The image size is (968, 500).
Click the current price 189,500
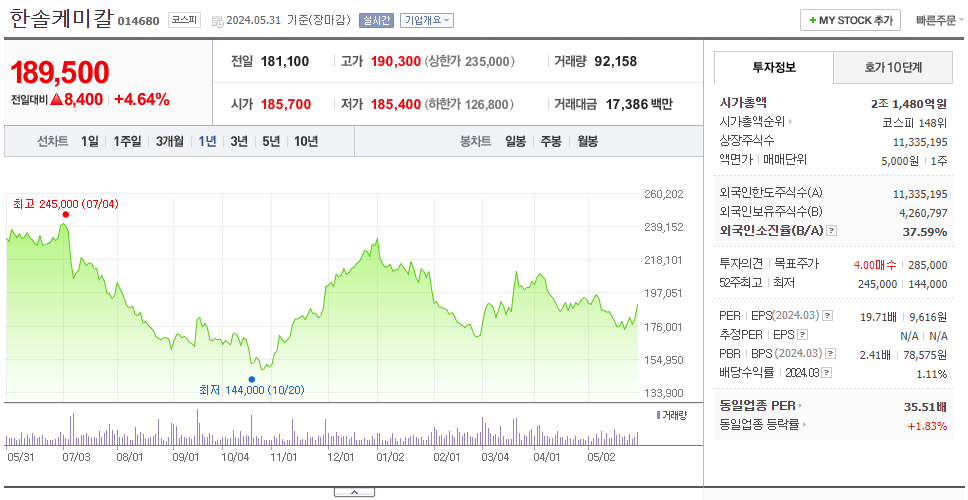pyautogui.click(x=60, y=73)
